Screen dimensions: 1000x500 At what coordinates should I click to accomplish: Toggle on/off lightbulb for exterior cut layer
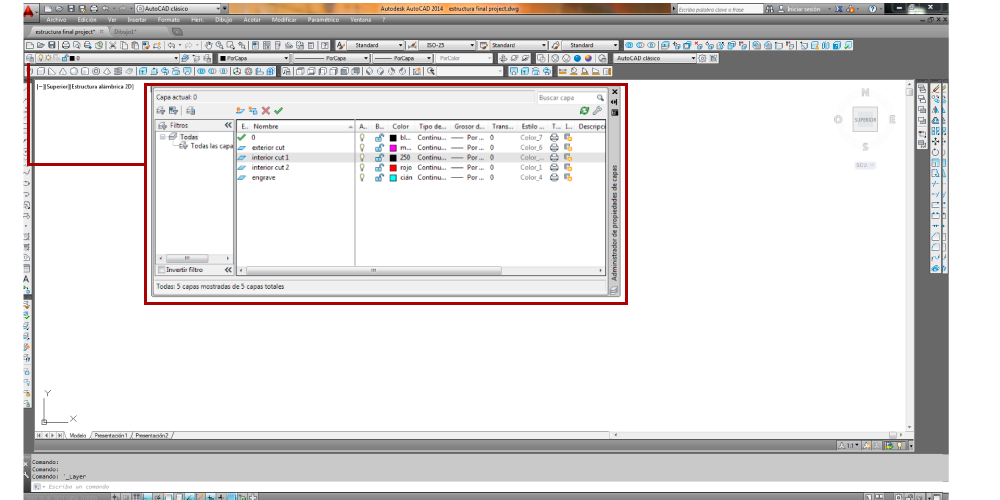click(x=362, y=147)
